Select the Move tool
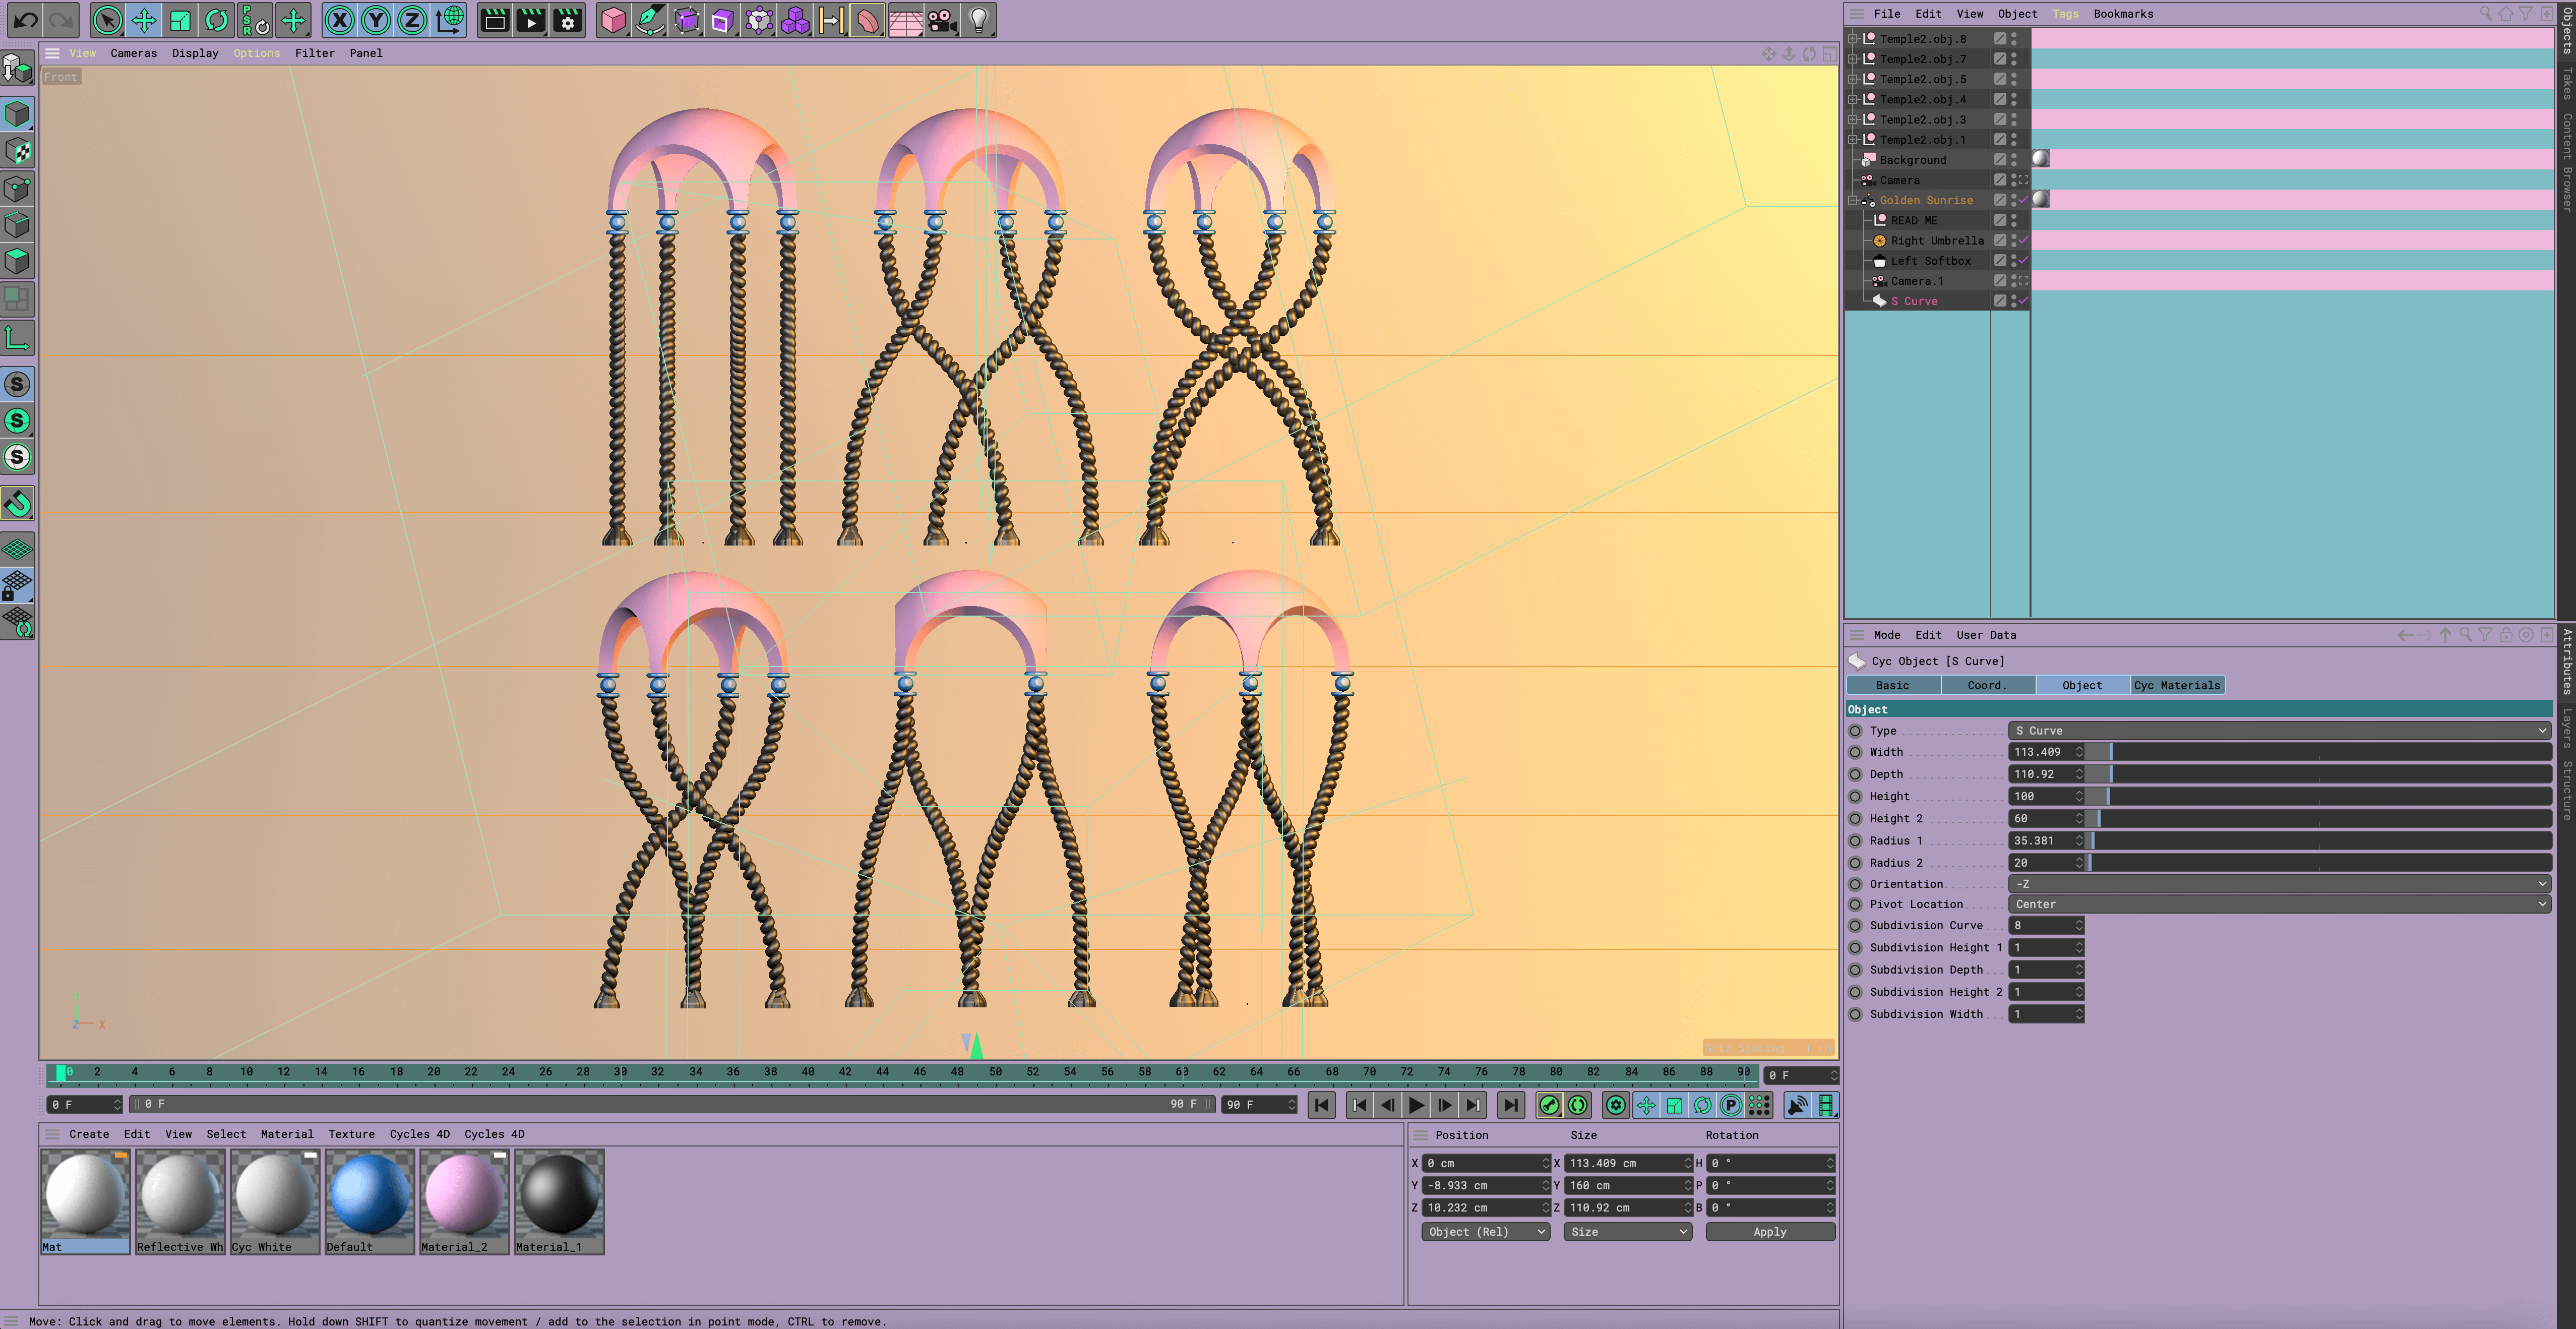The image size is (2576, 1329). pos(143,20)
